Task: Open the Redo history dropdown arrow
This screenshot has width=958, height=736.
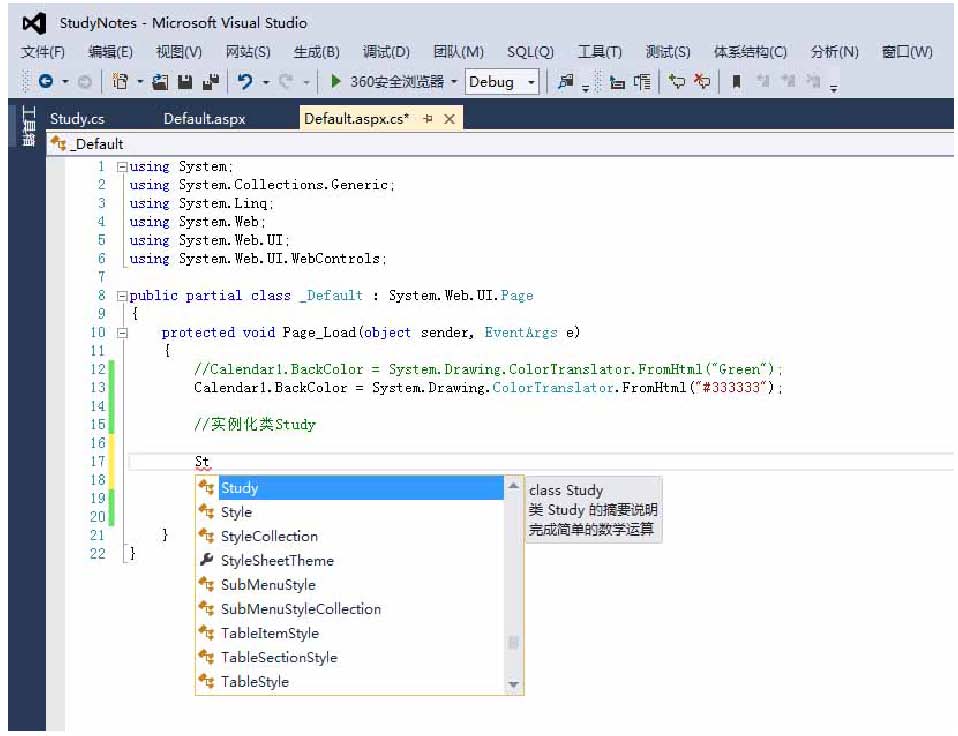Action: click(x=306, y=82)
